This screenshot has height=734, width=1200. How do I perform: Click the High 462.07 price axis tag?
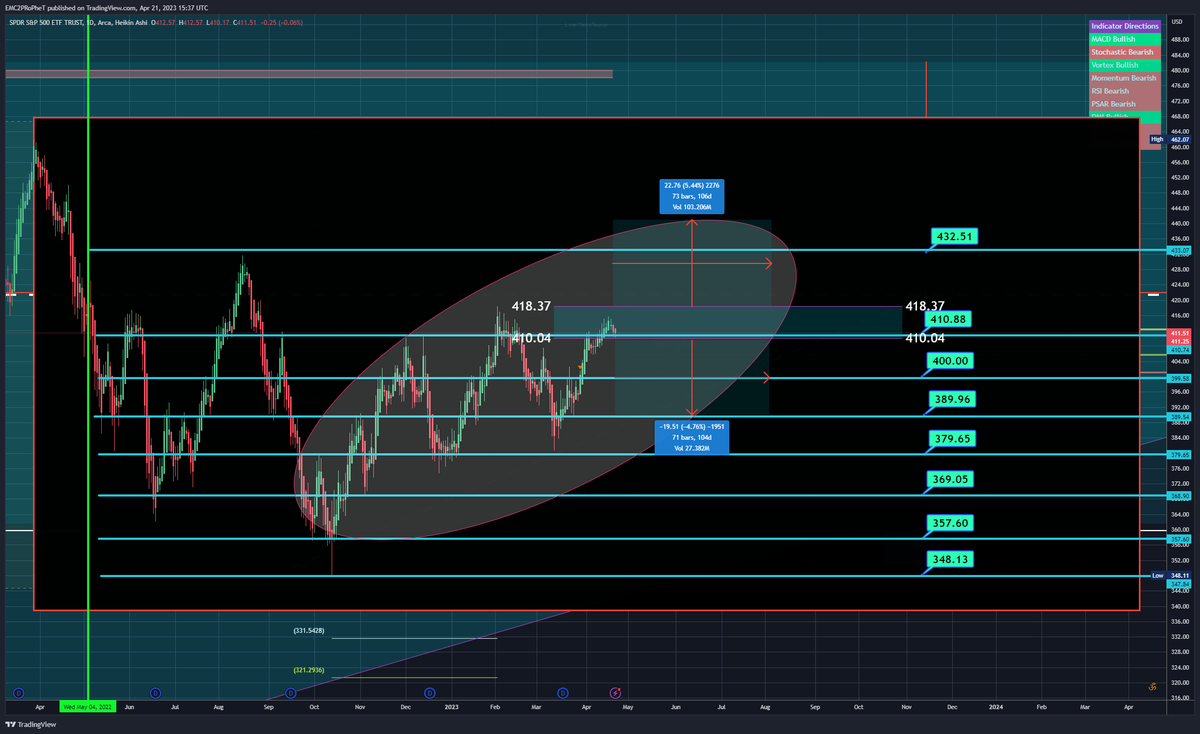[1169, 139]
